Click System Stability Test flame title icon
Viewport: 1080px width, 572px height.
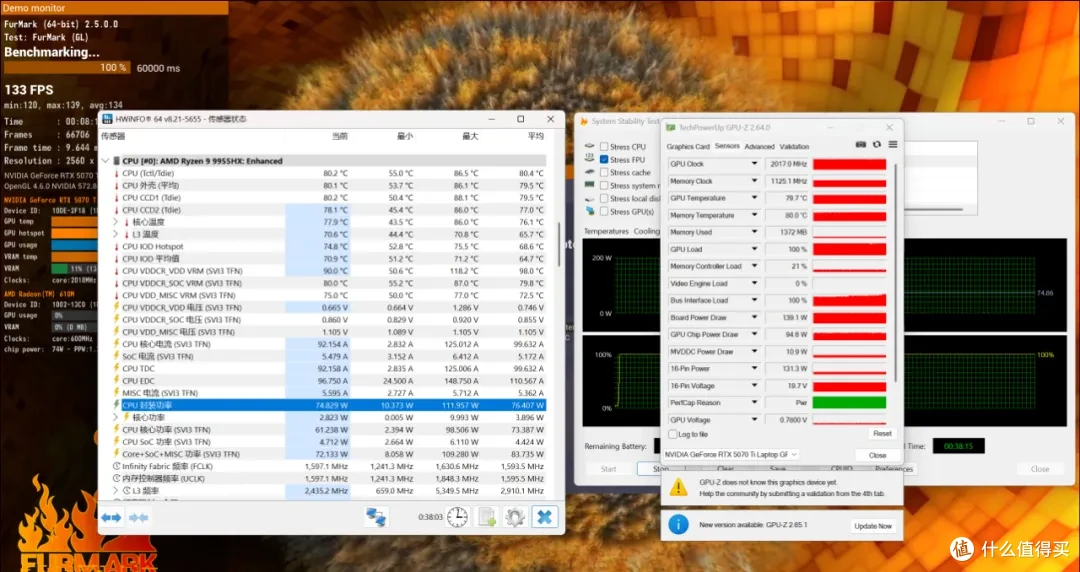584,121
